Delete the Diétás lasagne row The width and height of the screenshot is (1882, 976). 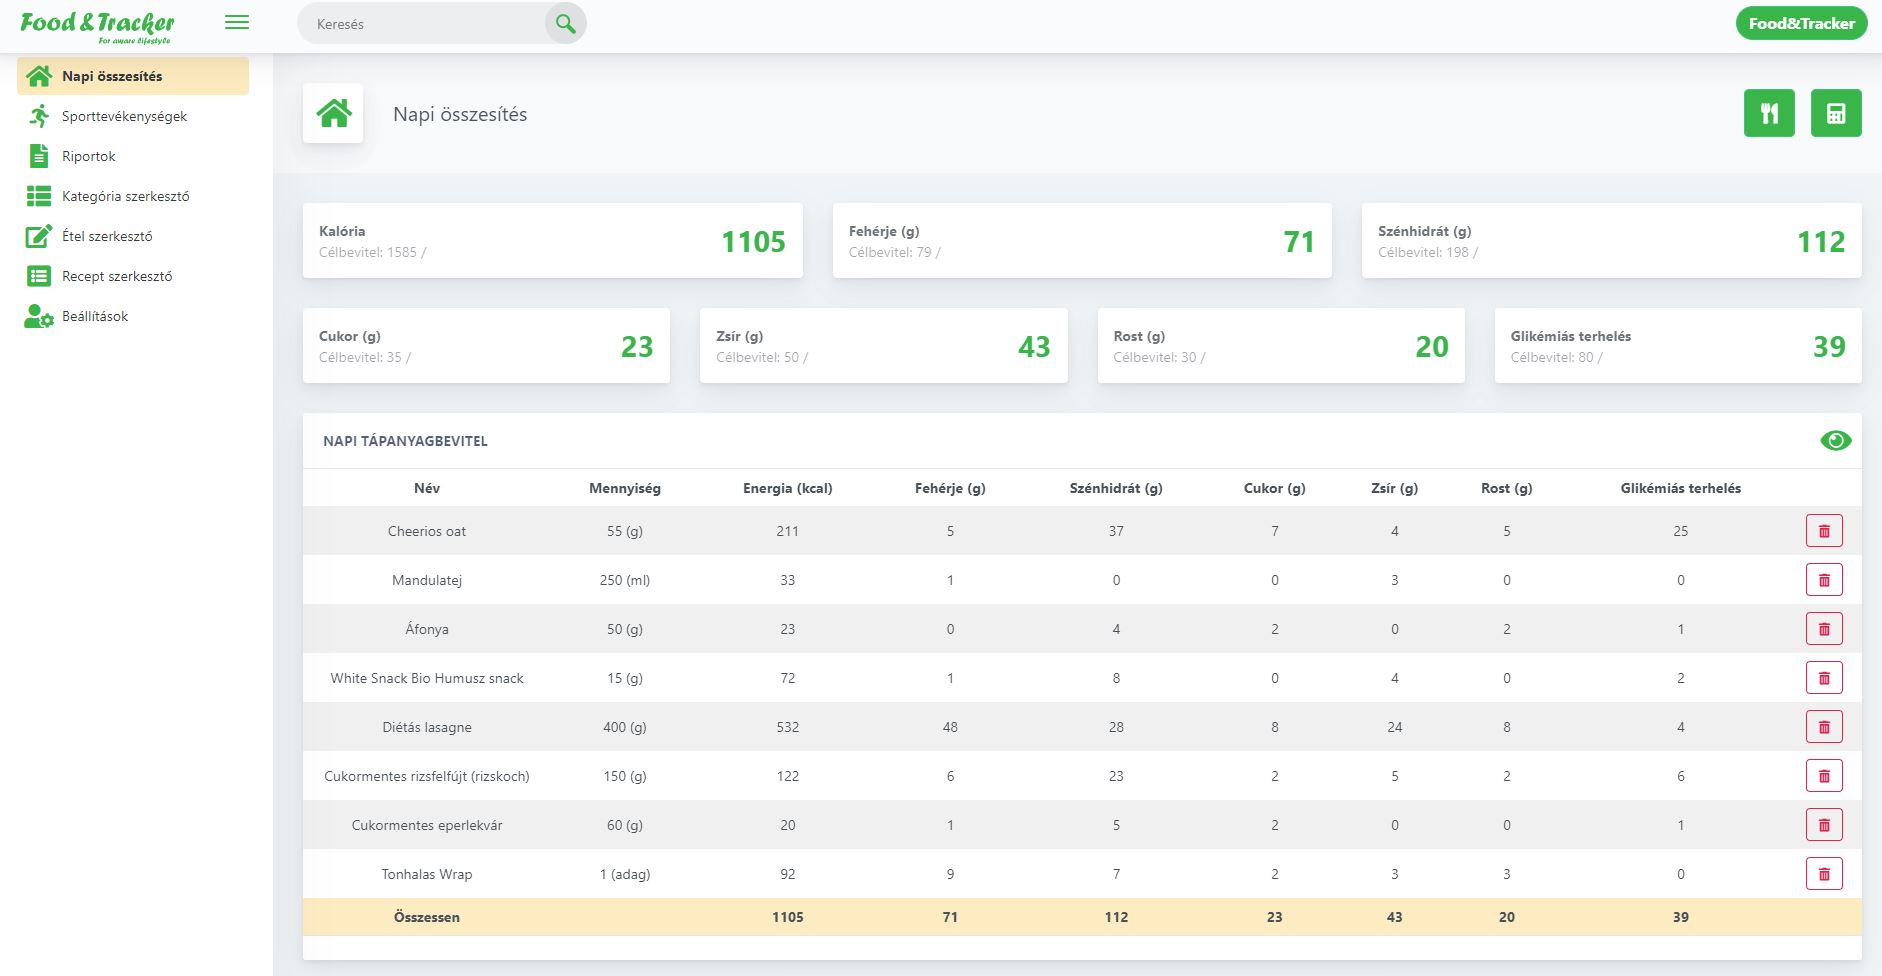tap(1824, 727)
